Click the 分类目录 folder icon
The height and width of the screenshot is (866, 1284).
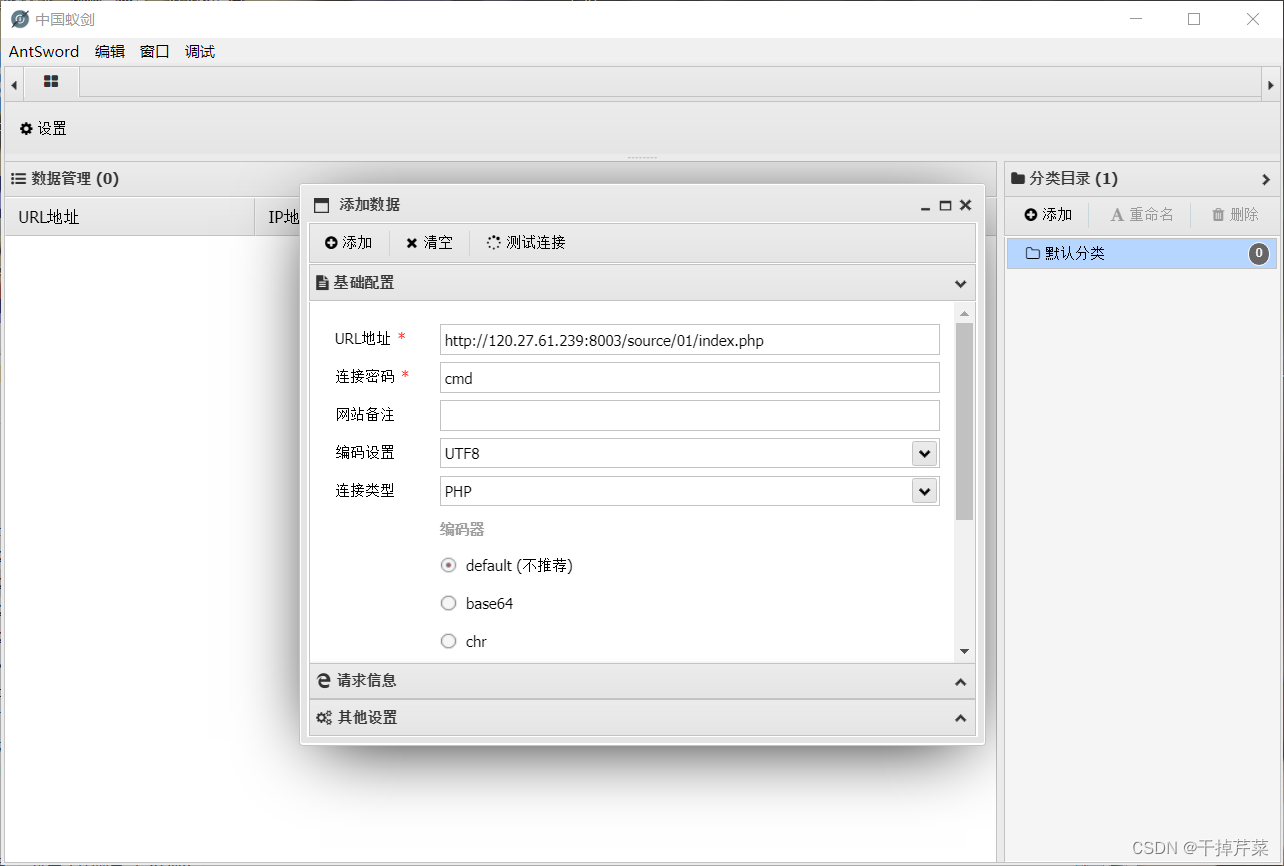pyautogui.click(x=1018, y=179)
